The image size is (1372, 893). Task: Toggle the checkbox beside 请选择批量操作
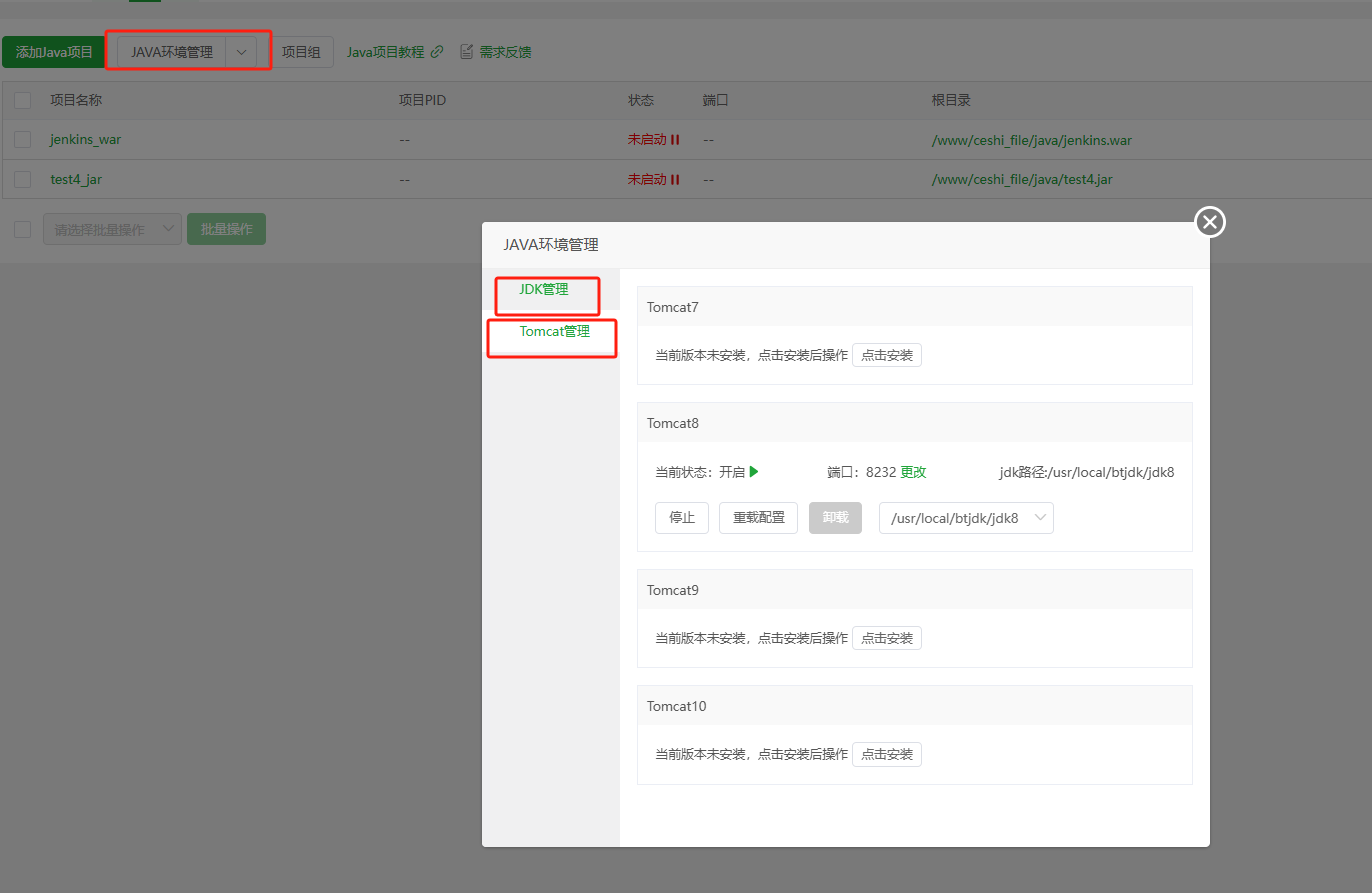23,230
